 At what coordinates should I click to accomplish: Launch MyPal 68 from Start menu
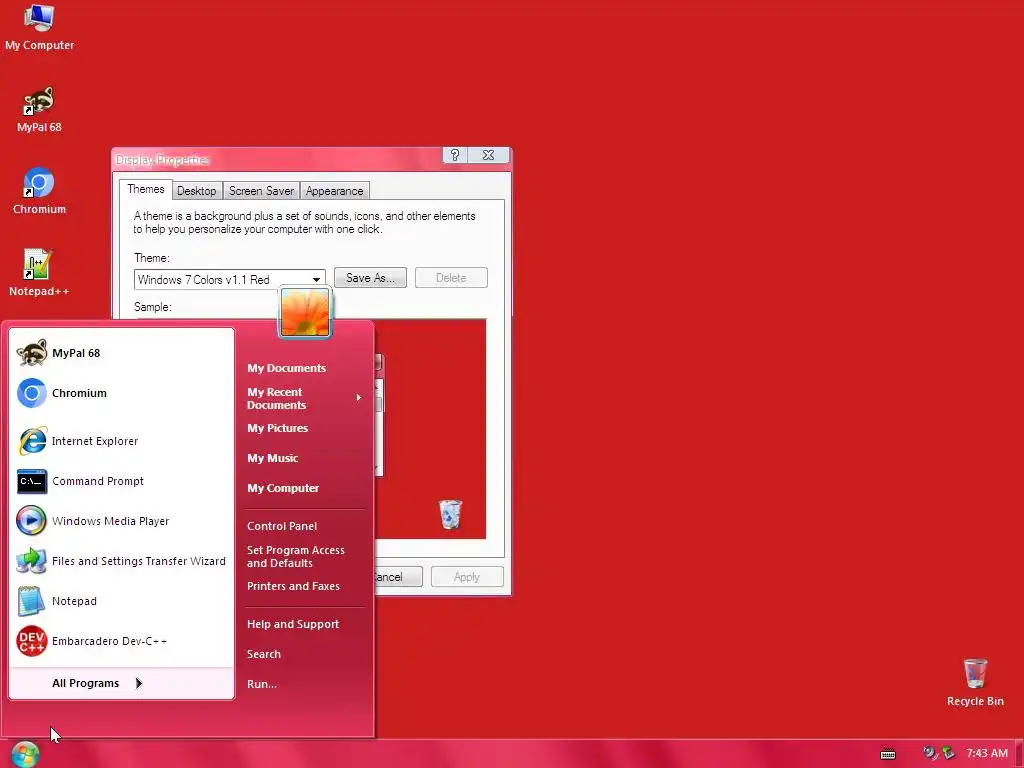(122, 353)
